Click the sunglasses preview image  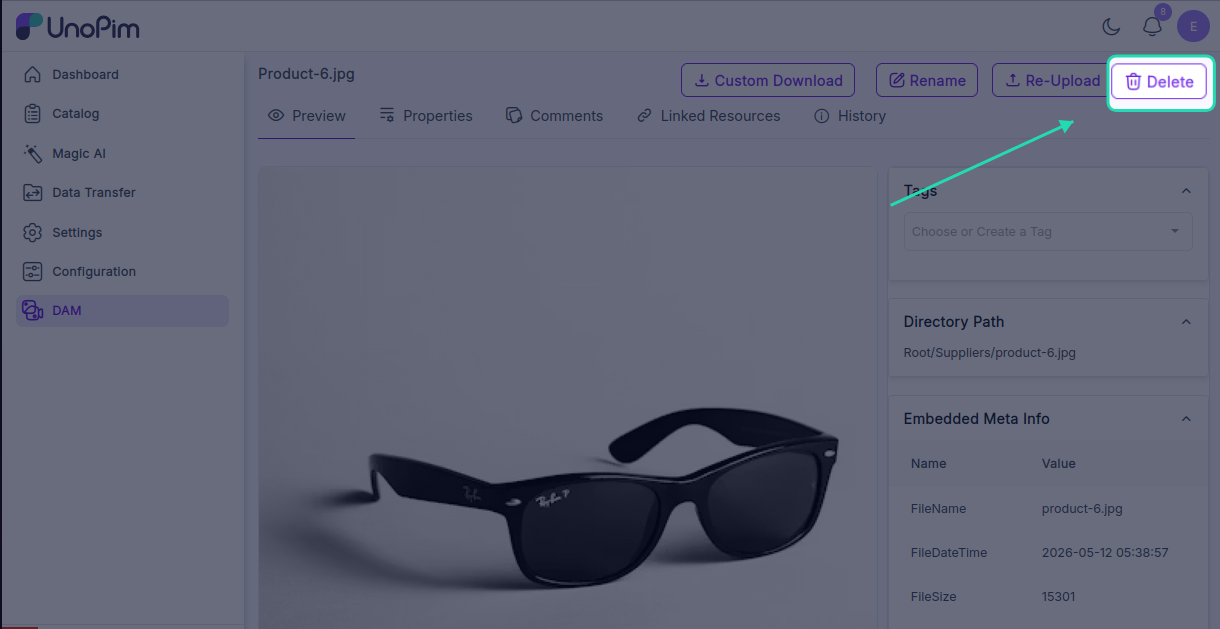coord(567,397)
